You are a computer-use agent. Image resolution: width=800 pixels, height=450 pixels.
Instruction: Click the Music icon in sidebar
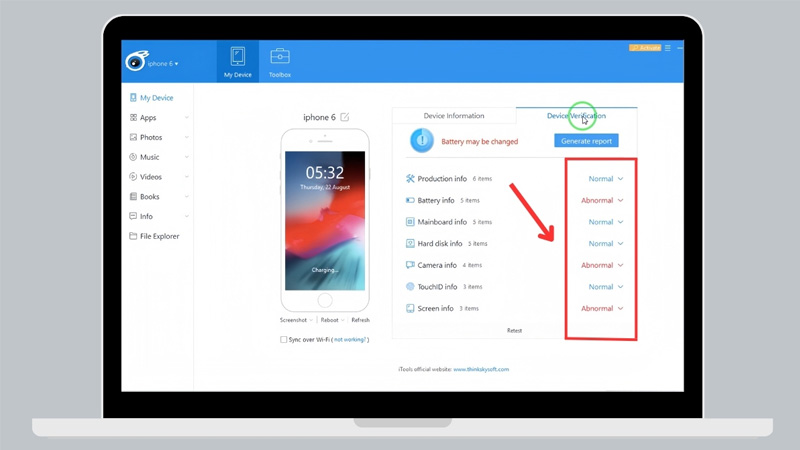coord(133,157)
